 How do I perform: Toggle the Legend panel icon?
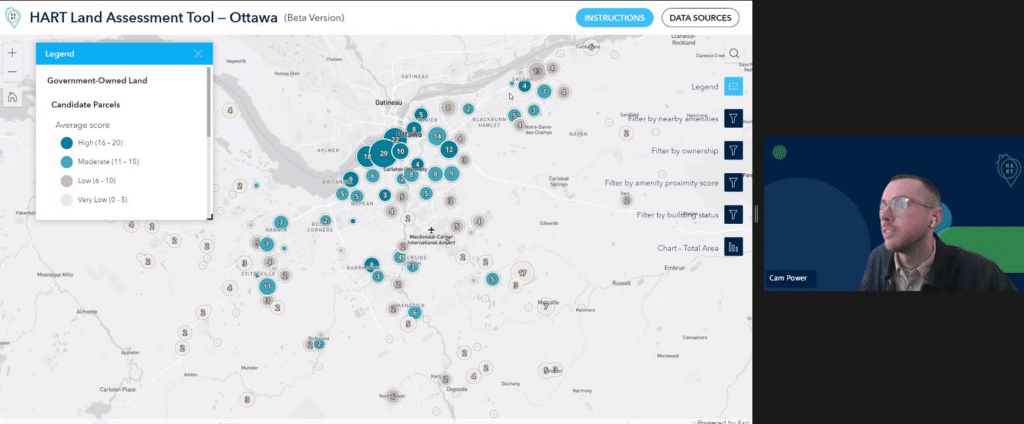pos(733,86)
